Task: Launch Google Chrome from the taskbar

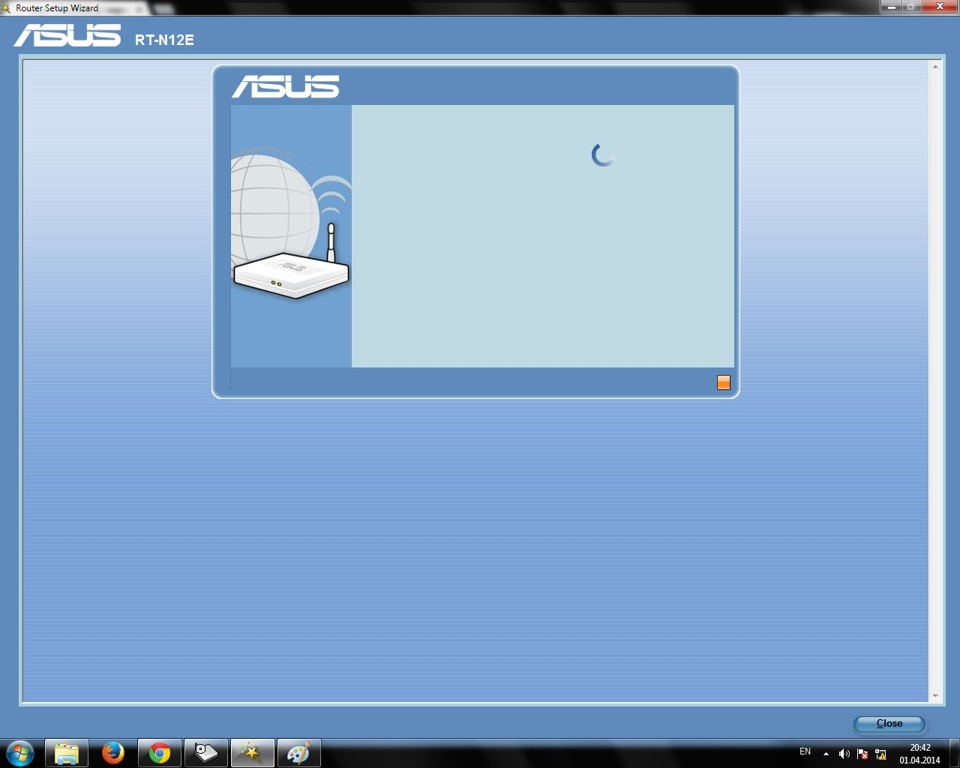Action: click(x=159, y=753)
